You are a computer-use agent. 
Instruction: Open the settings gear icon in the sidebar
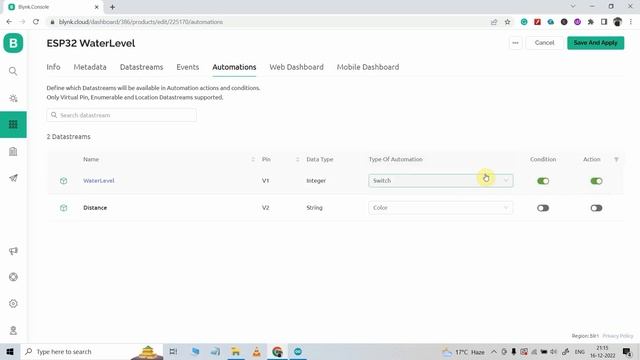13,304
